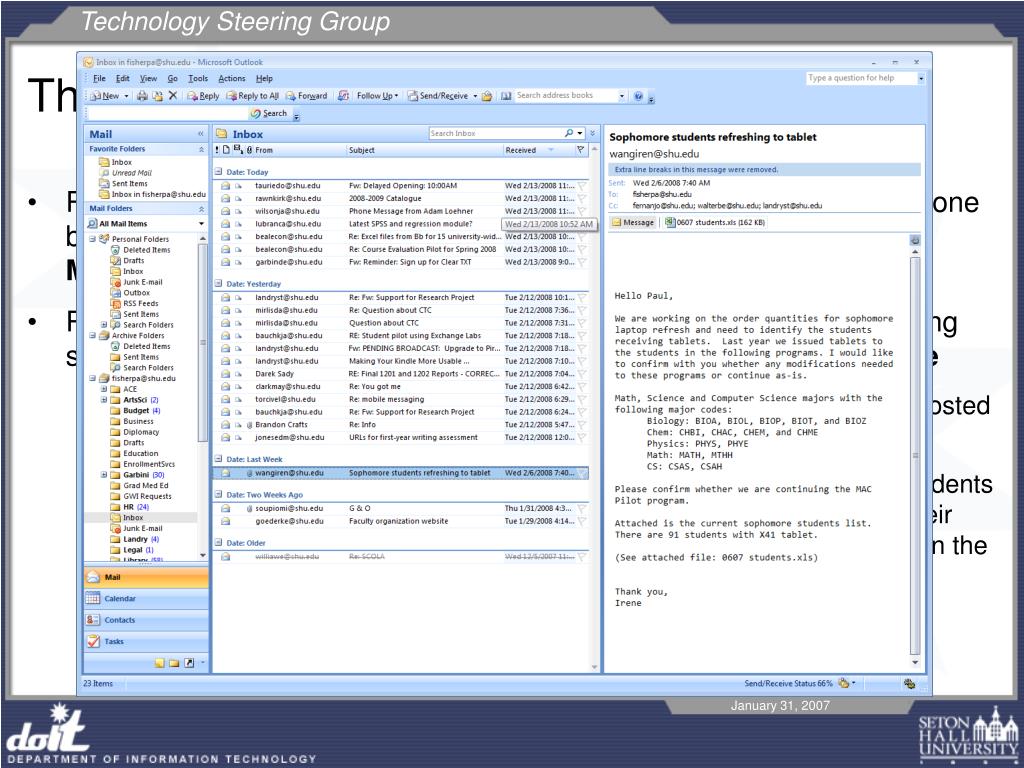Click the message list vertical scrollbar
The height and width of the screenshot is (768, 1024).
tap(594, 408)
